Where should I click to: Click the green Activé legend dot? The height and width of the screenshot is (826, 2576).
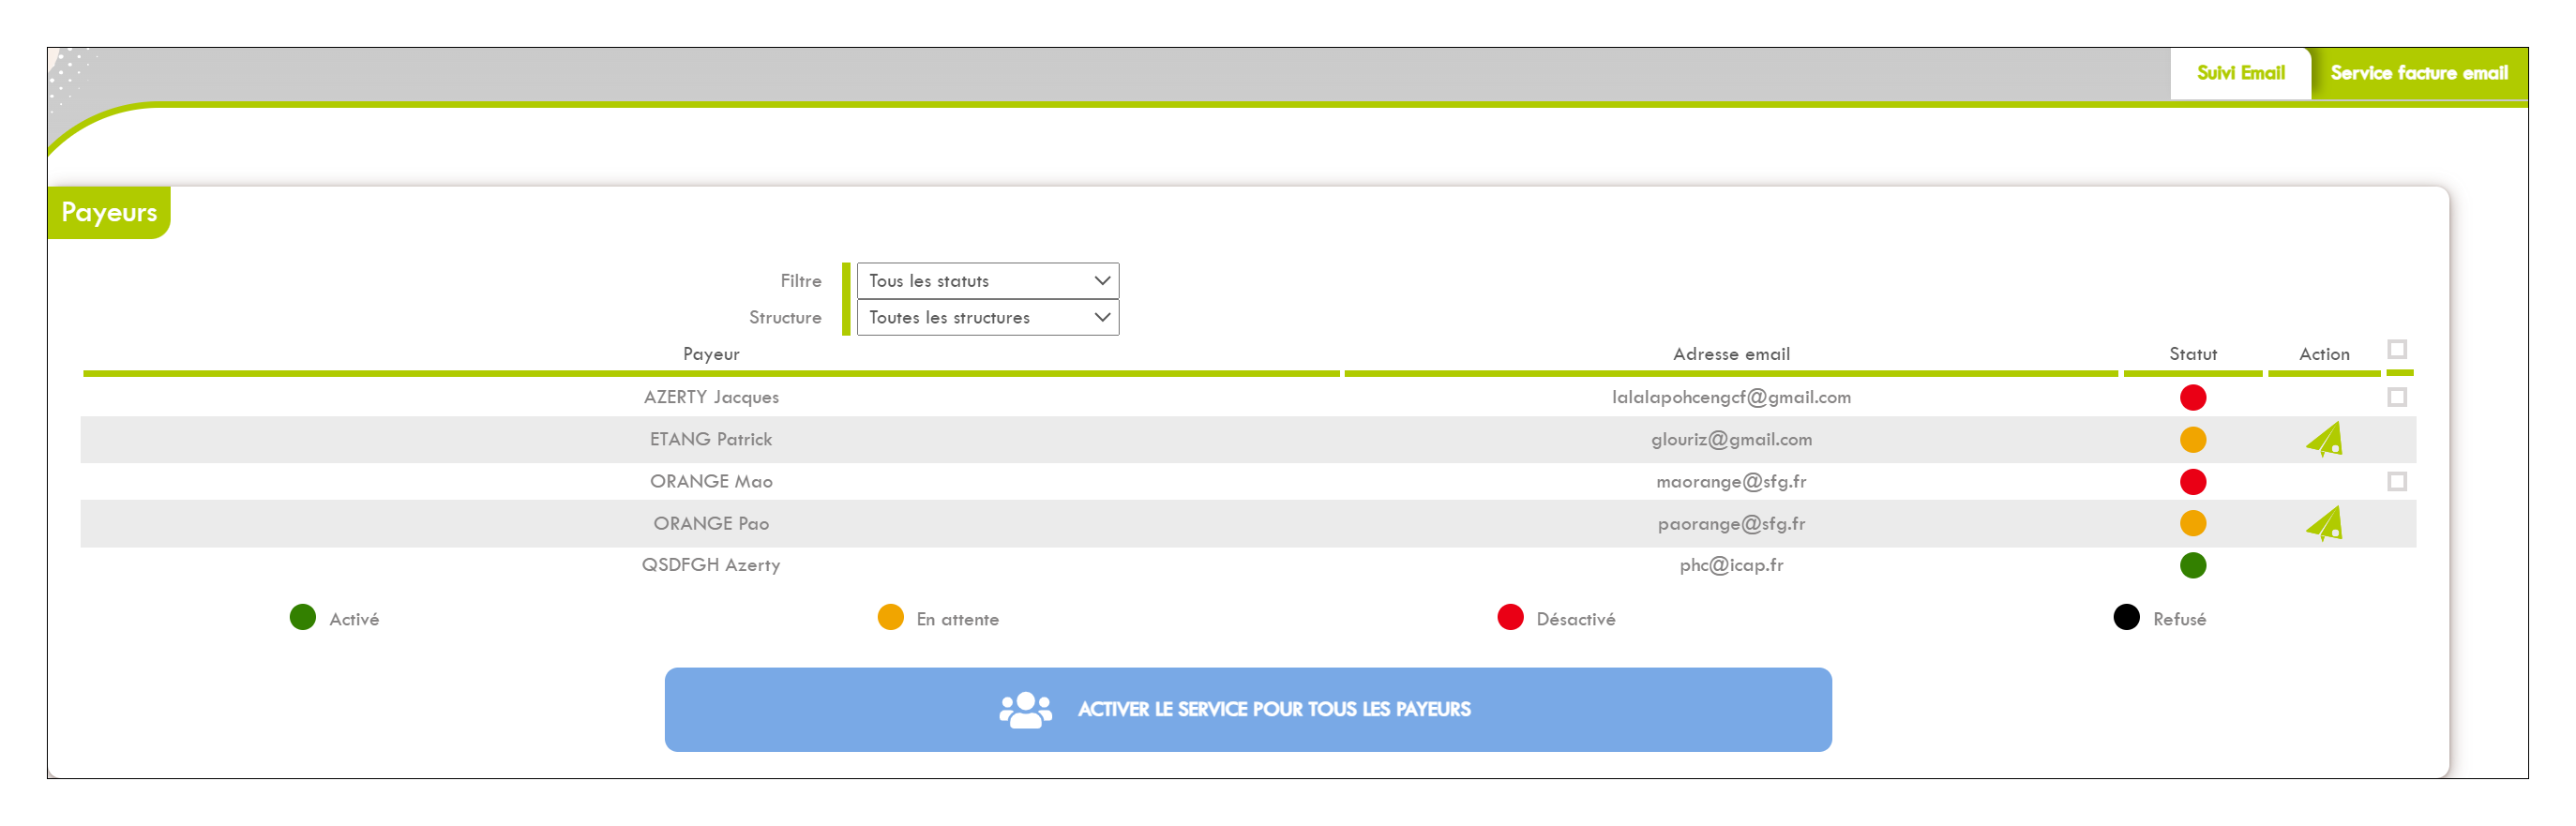pos(302,618)
